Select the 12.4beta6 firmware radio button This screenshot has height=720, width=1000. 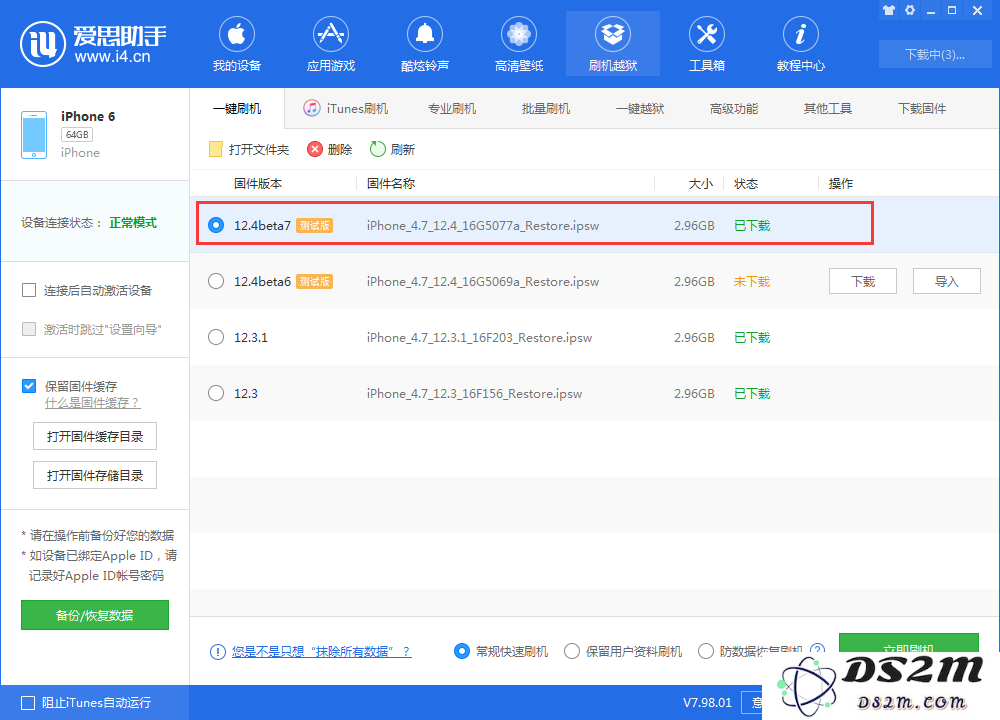pos(216,281)
